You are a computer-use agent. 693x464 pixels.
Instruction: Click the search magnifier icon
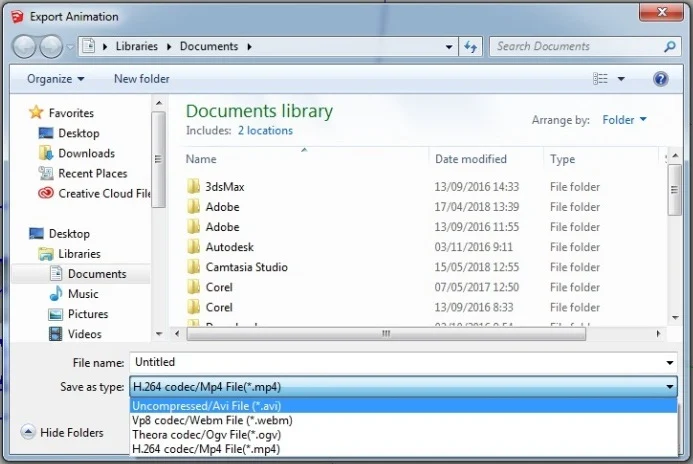click(670, 46)
